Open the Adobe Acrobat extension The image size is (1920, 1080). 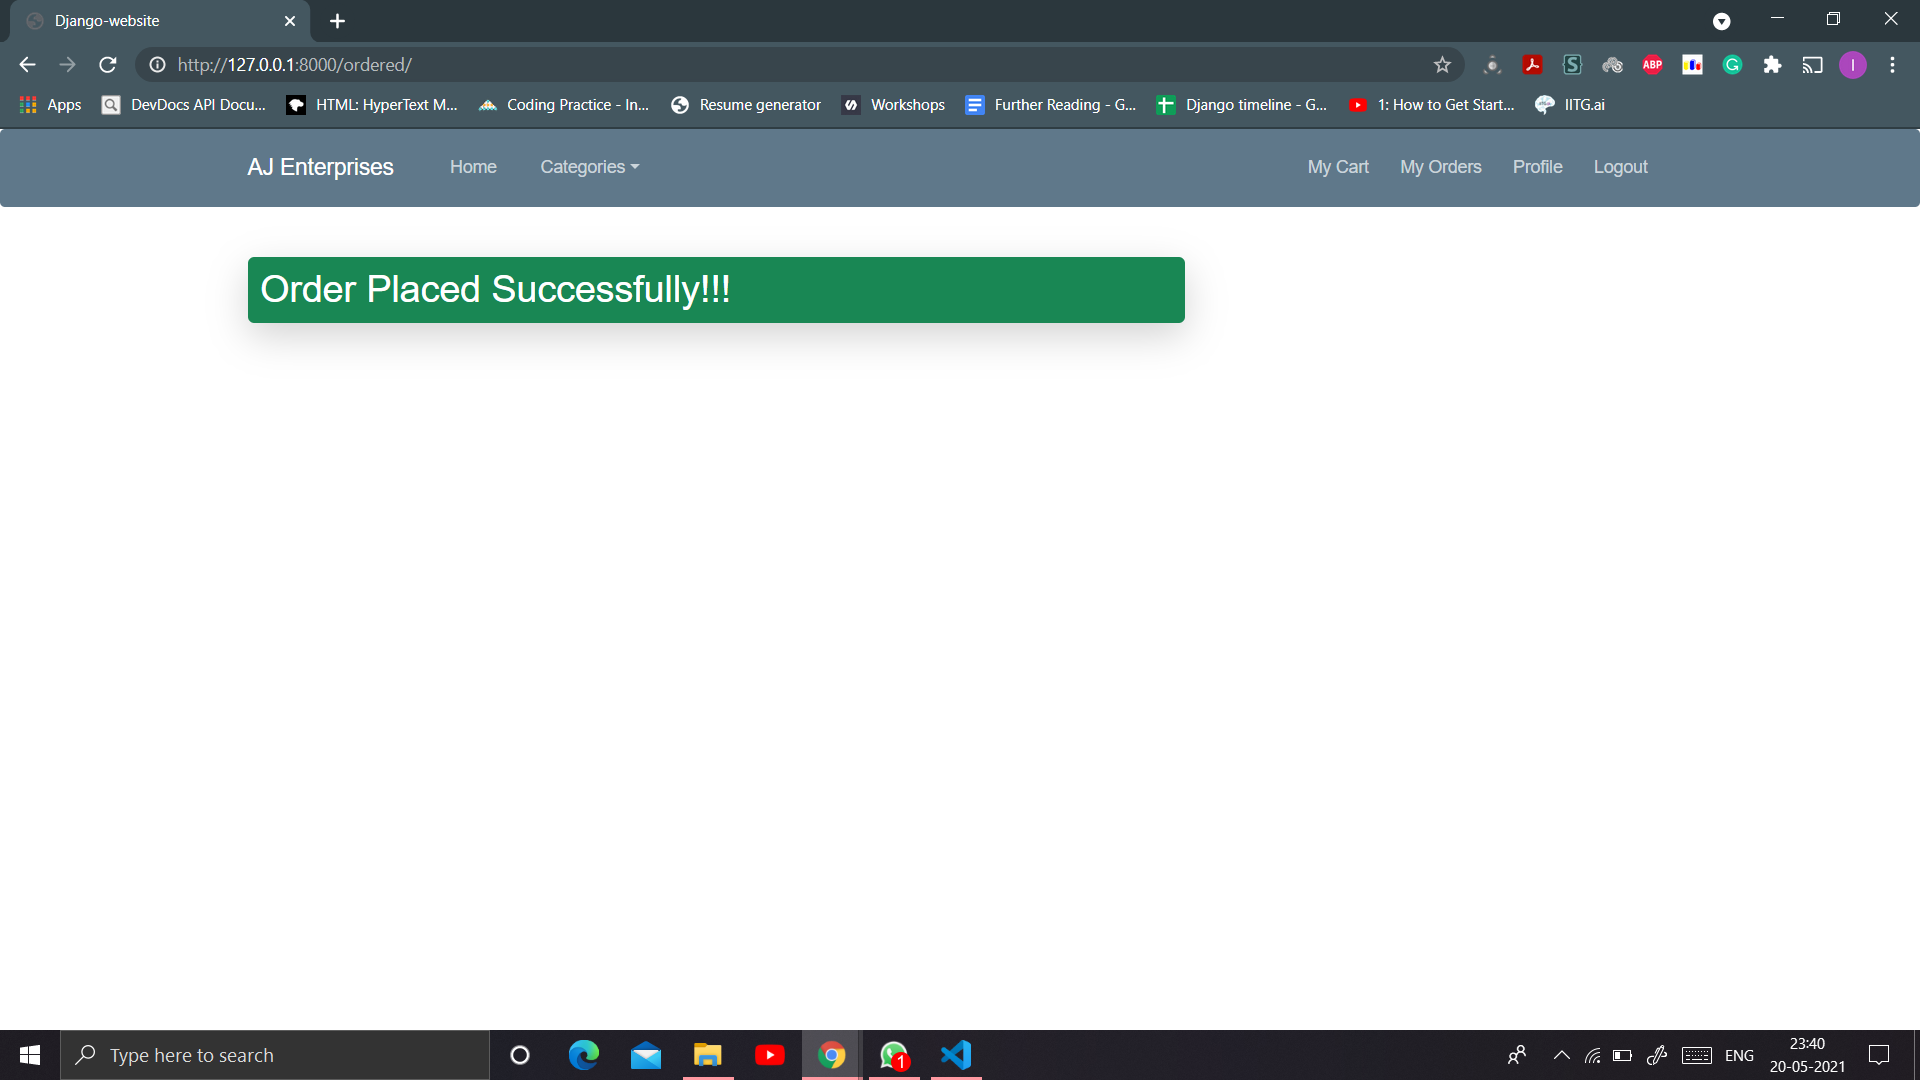pyautogui.click(x=1533, y=64)
